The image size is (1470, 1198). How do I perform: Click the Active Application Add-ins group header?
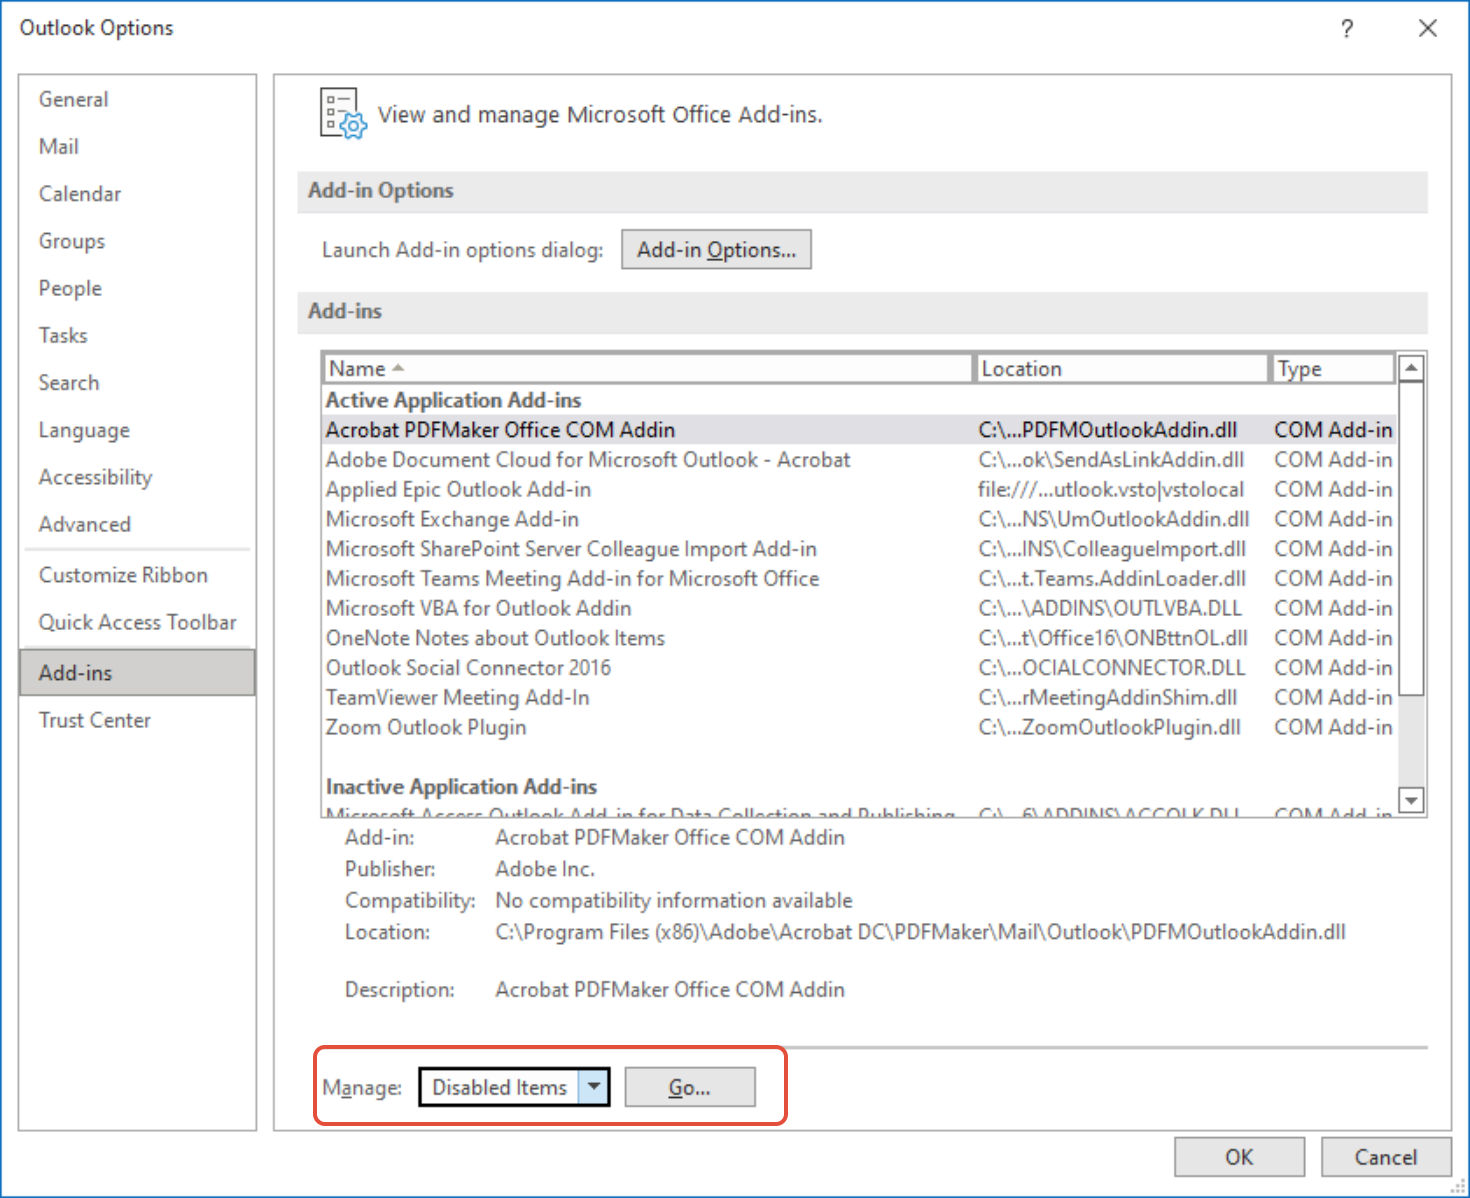(x=453, y=400)
